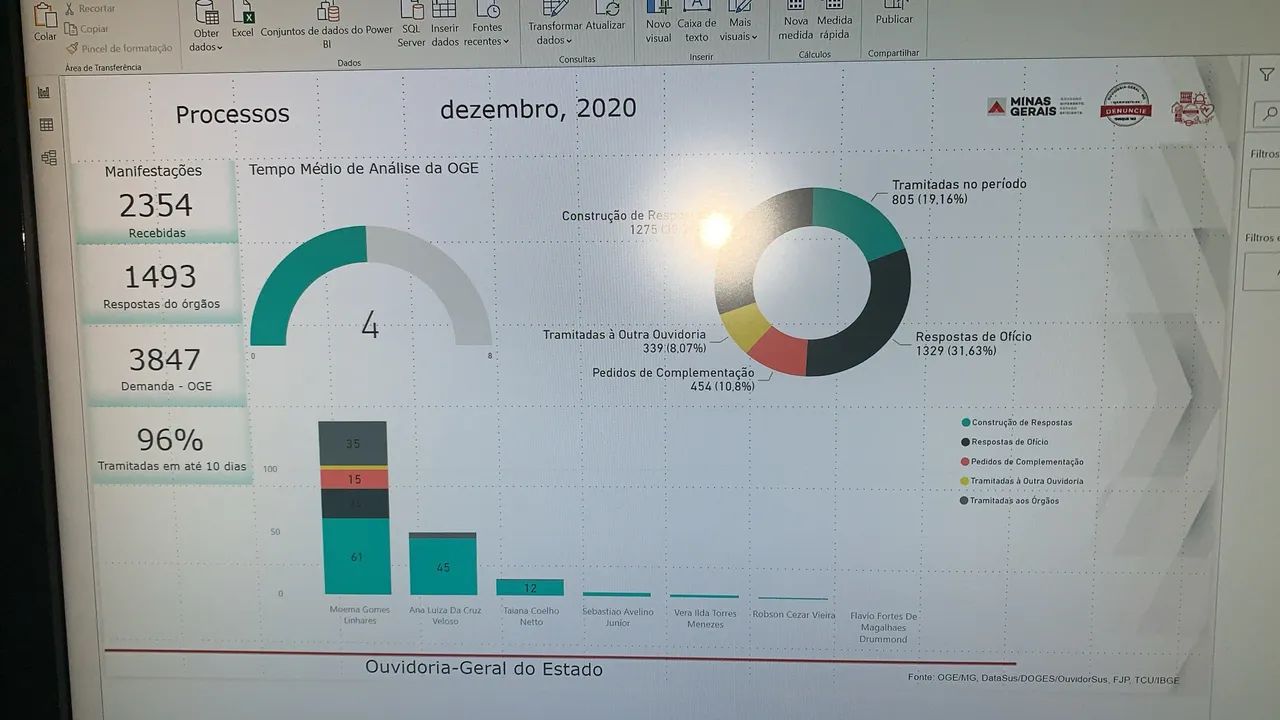Viewport: 1280px width, 720px height.
Task: Click the Colar paste icon
Action: 45,22
